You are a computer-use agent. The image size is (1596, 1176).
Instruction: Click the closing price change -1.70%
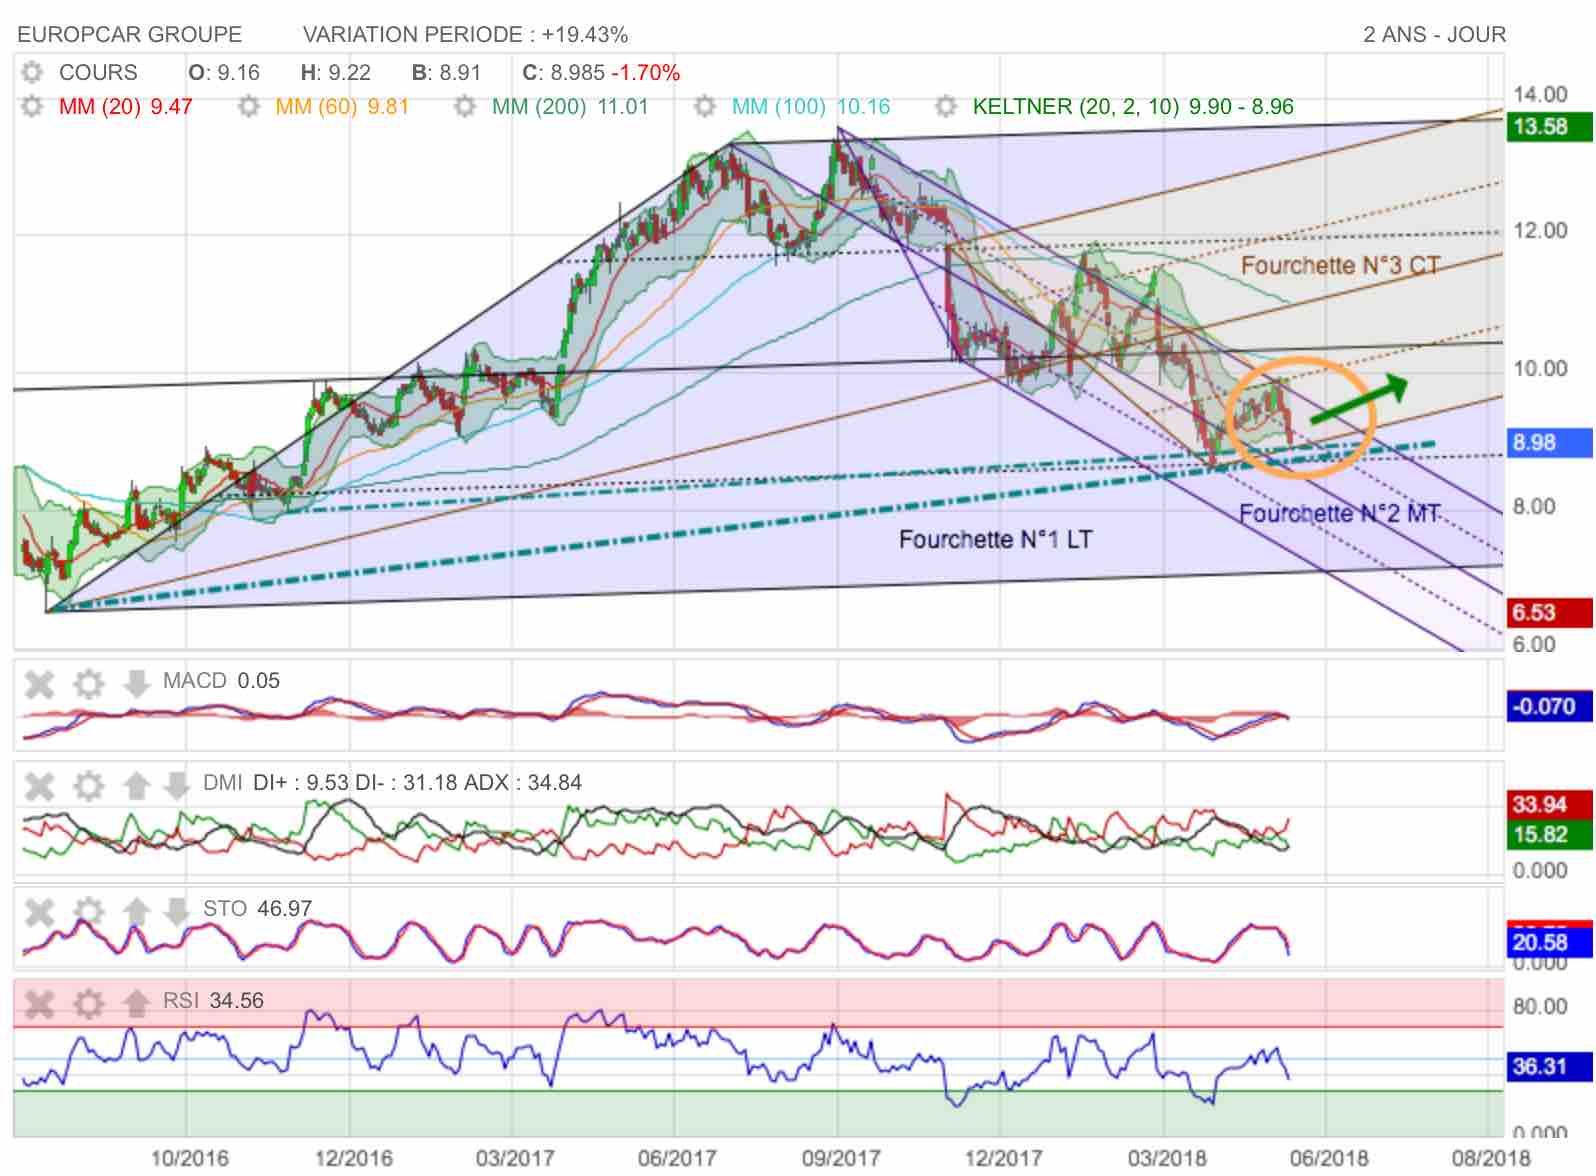pyautogui.click(x=646, y=73)
